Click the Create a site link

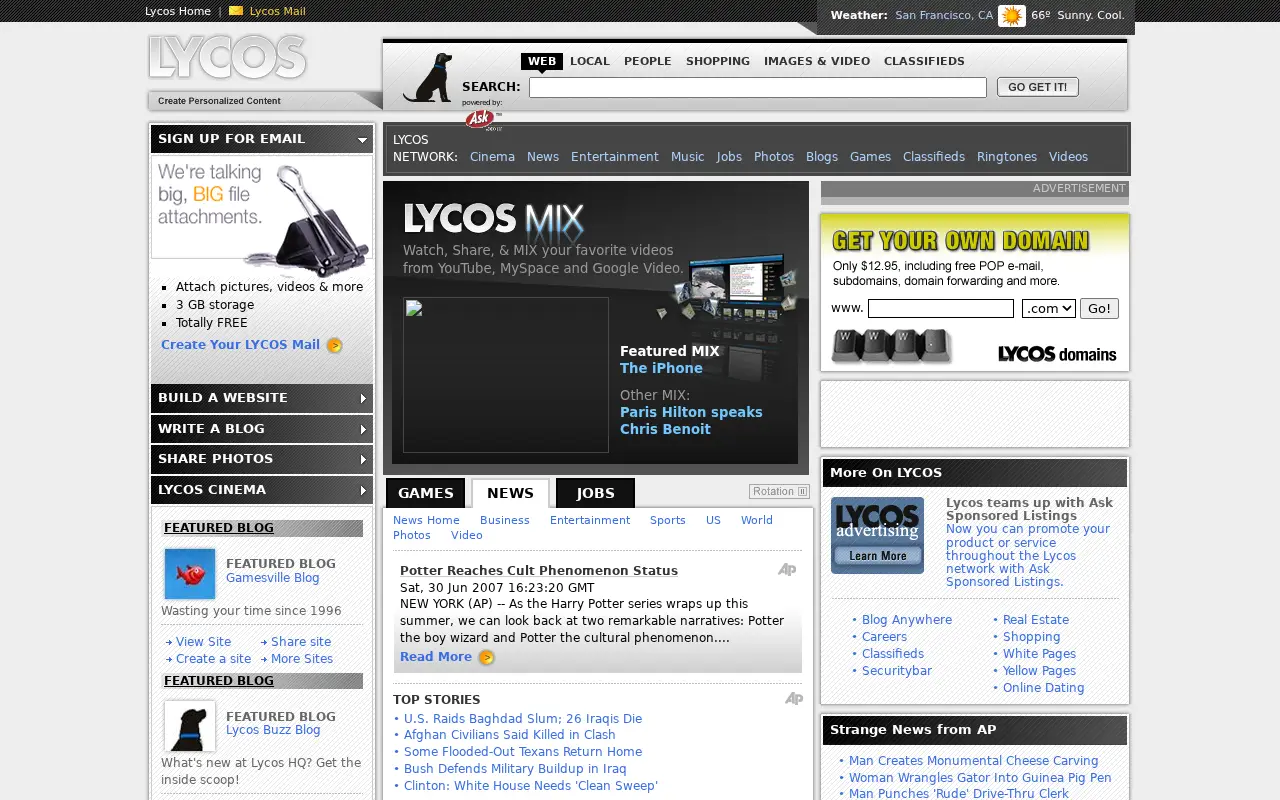213,659
